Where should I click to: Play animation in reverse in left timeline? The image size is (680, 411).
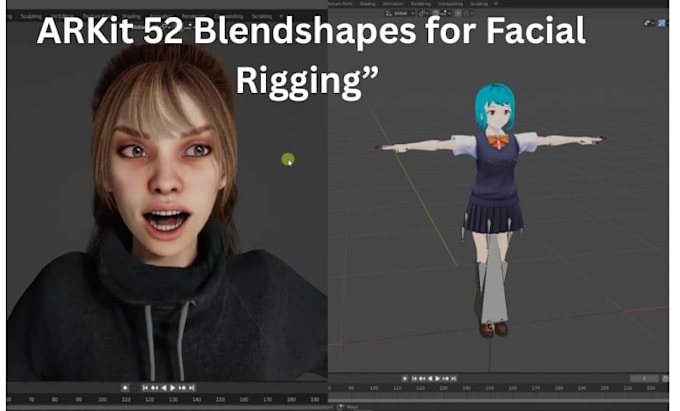pos(164,388)
